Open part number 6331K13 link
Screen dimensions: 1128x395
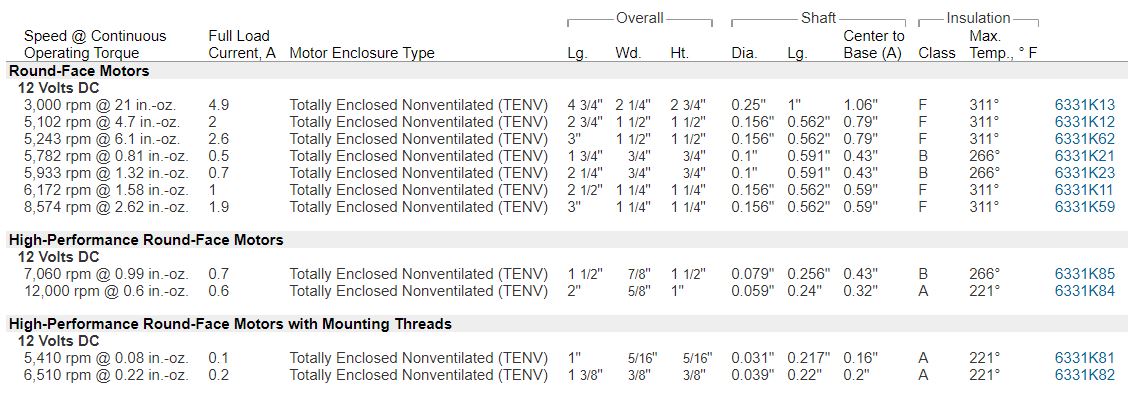tap(1084, 104)
